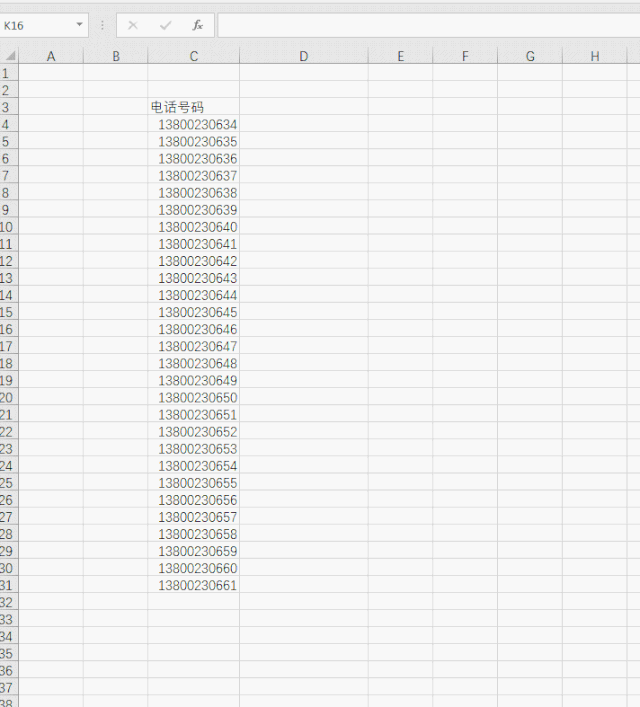
Task: Select cell containing 13800230649
Action: click(x=193, y=380)
